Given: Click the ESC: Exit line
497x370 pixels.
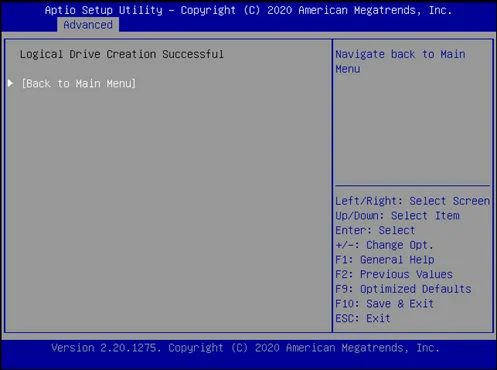Looking at the screenshot, I should tap(363, 318).
